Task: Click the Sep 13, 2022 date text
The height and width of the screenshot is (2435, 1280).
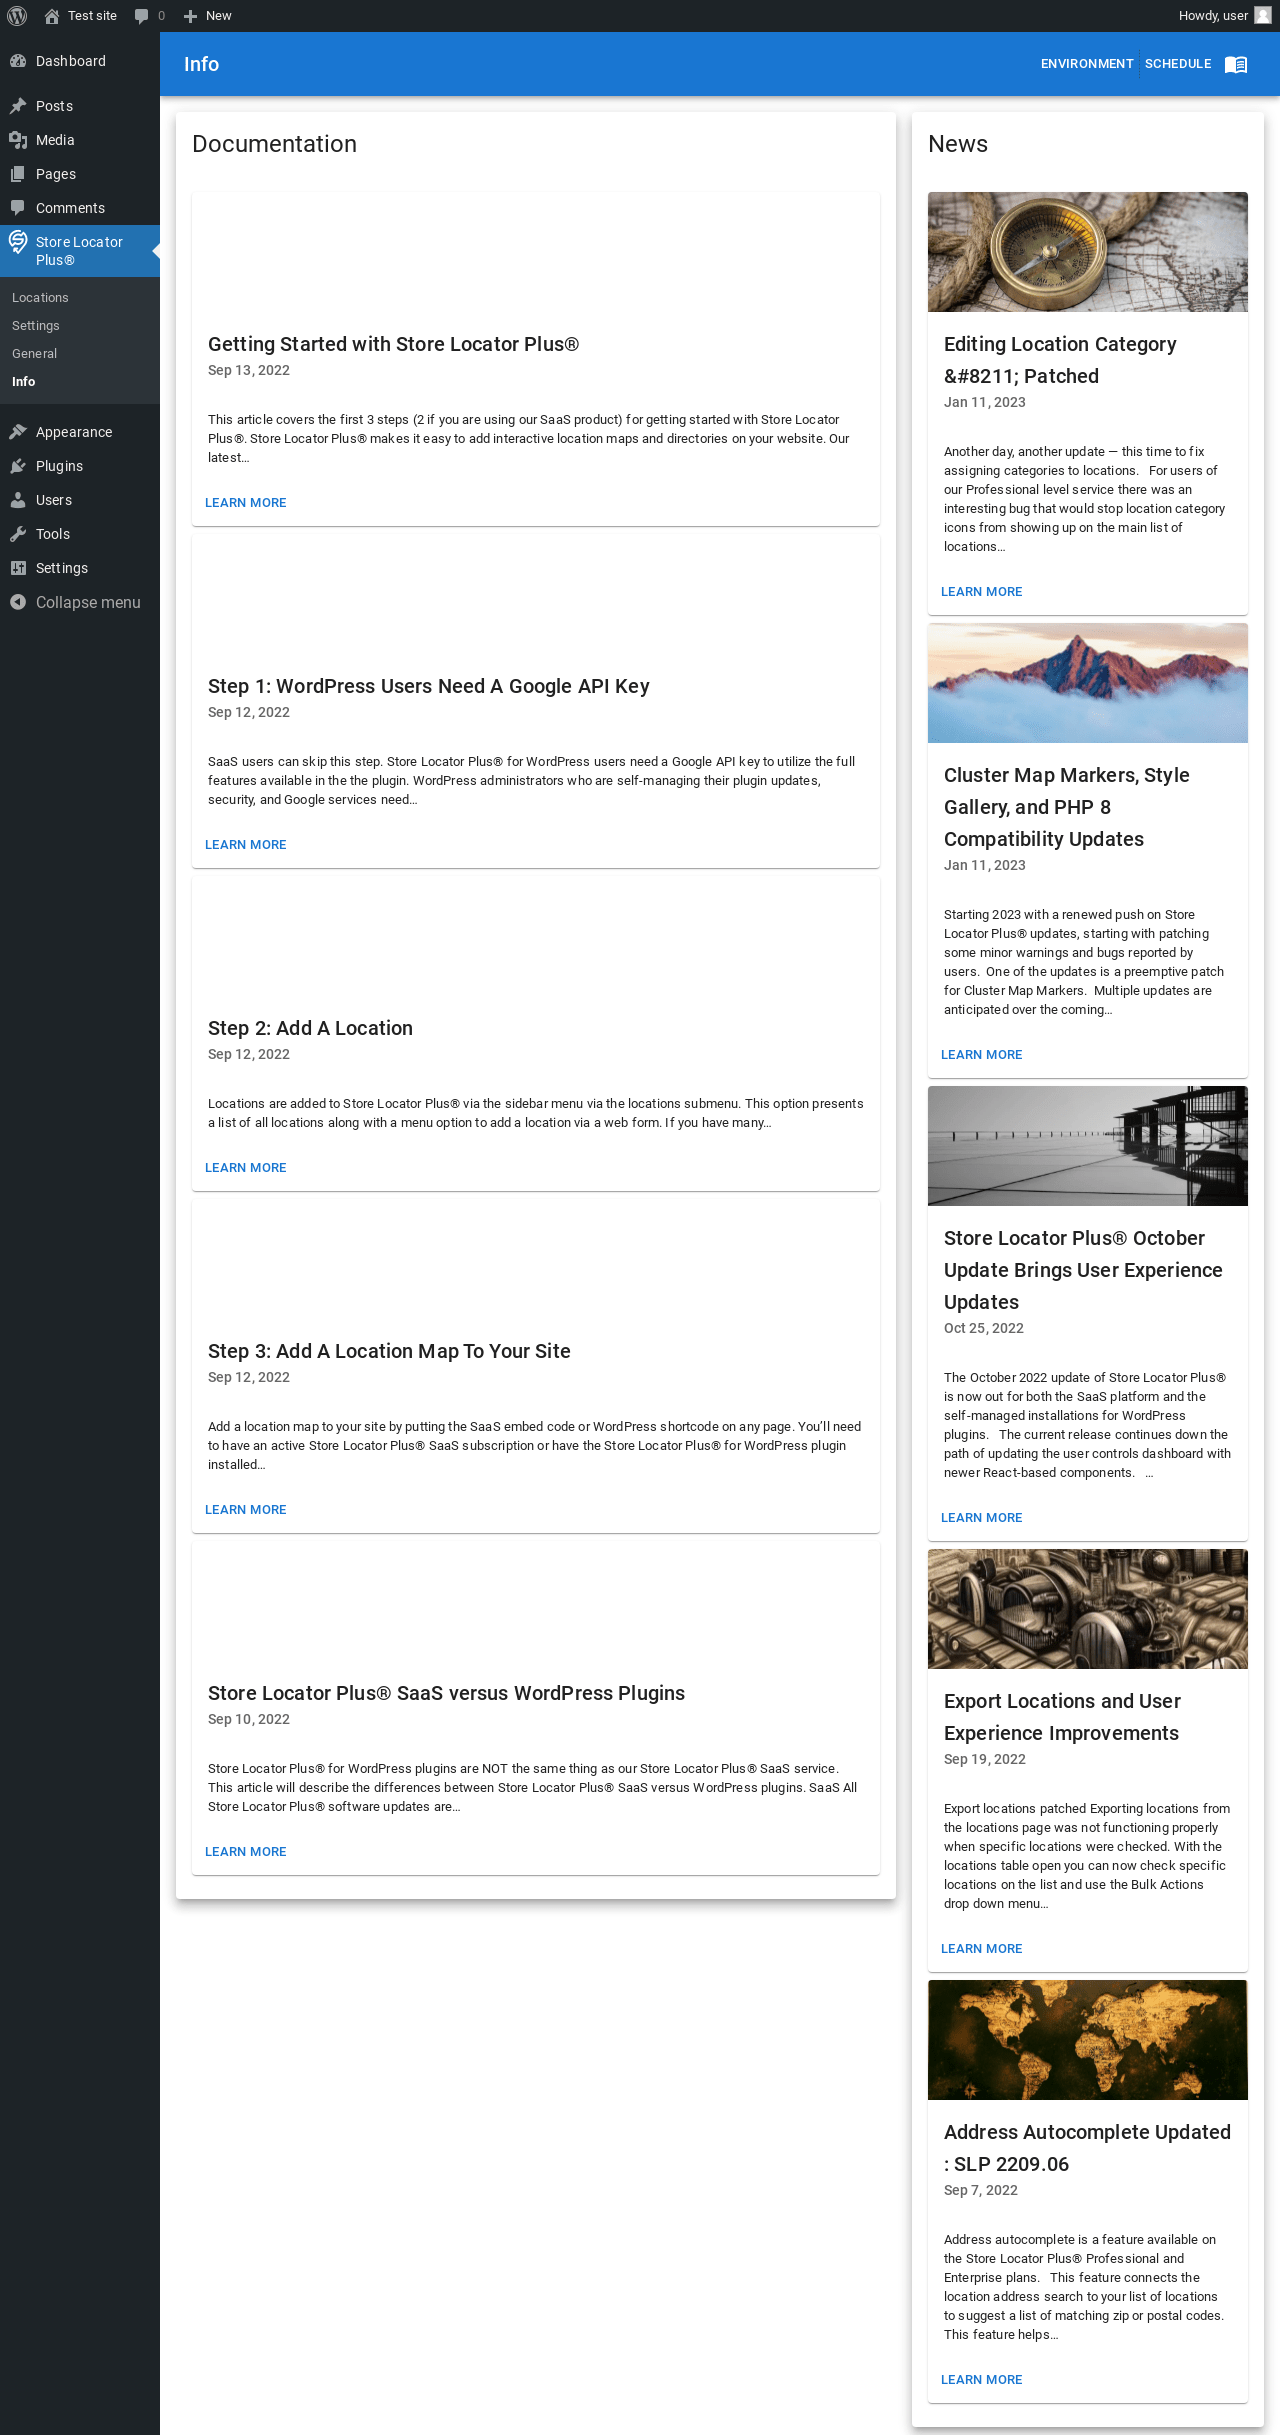Action: click(249, 371)
